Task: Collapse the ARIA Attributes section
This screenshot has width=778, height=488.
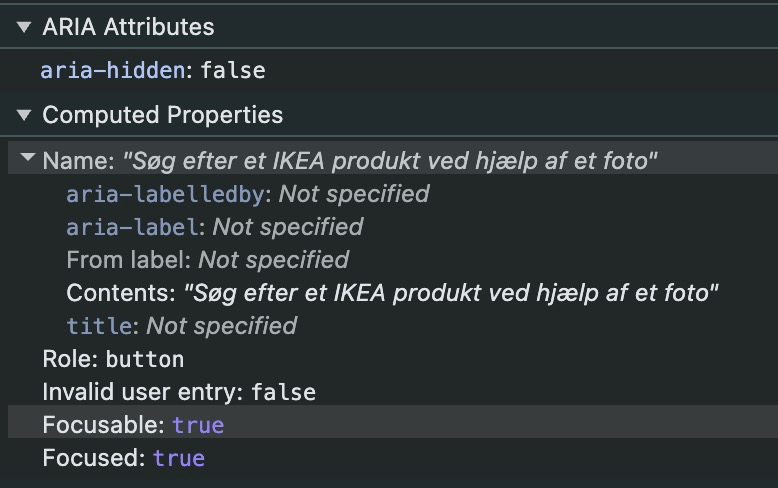Action: tap(24, 27)
